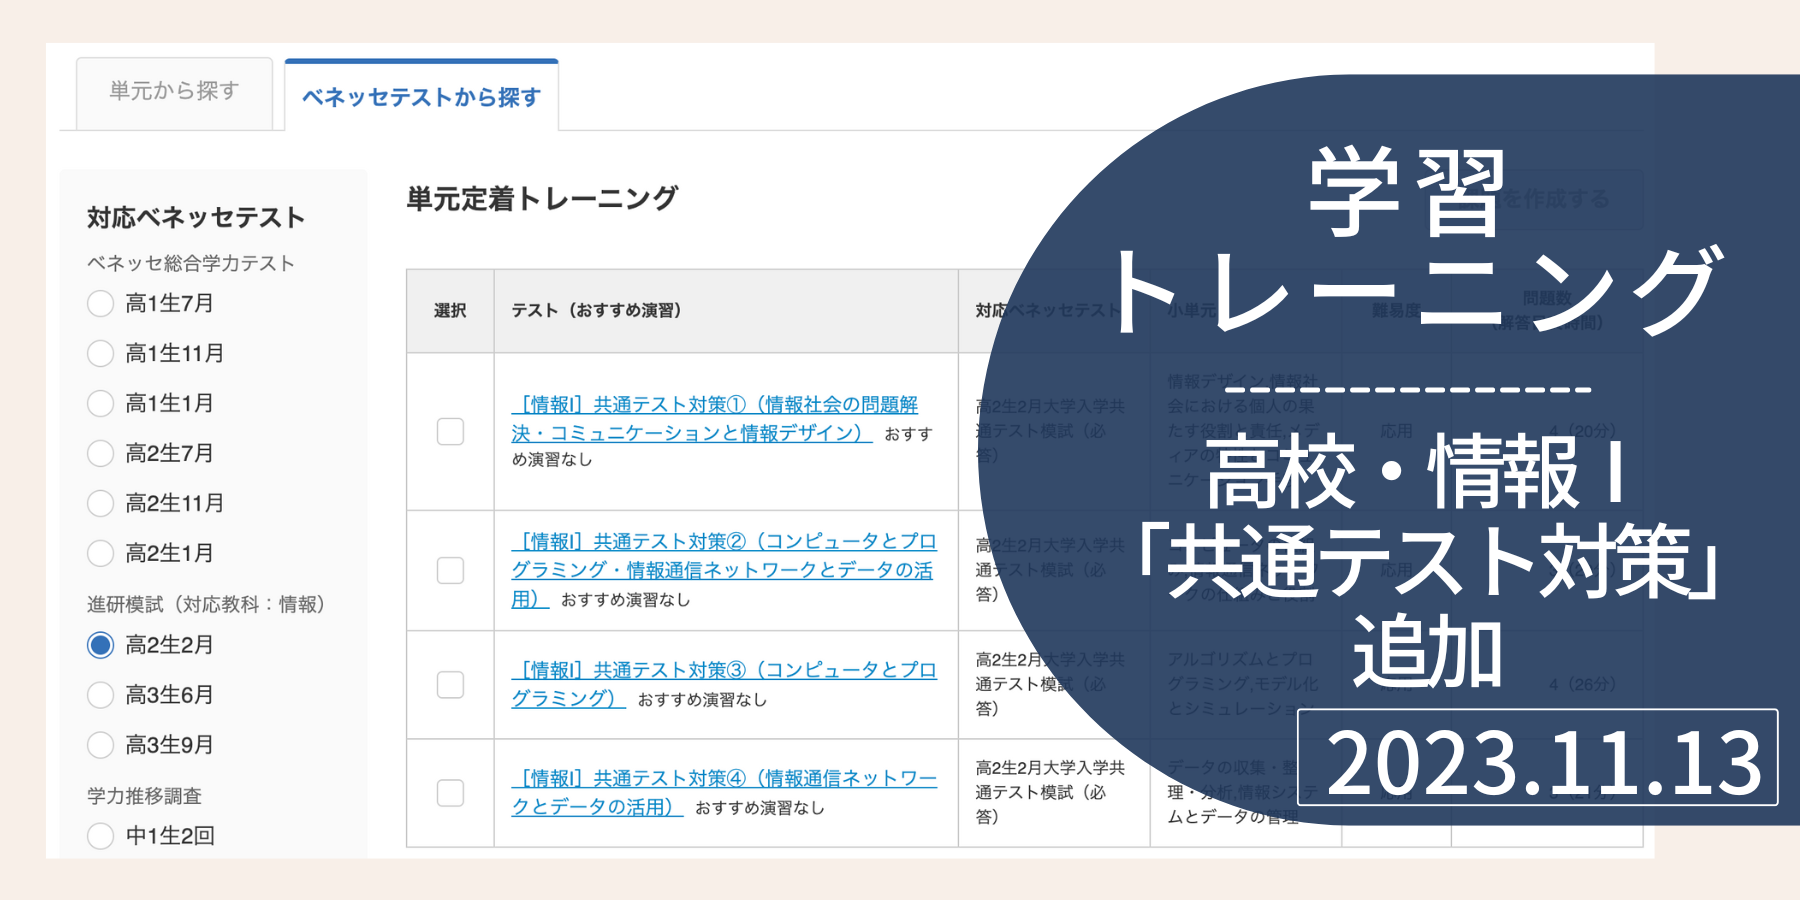Select the 高2生11月 radio button
Viewport: 1800px width, 900px height.
coord(100,503)
